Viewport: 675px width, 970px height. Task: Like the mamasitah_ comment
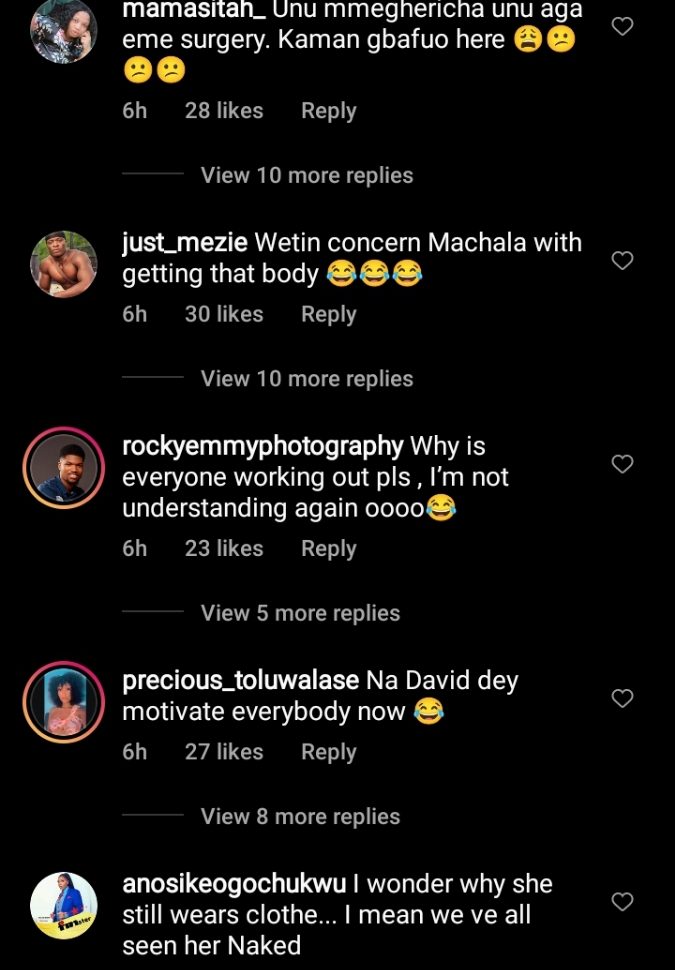(x=622, y=26)
